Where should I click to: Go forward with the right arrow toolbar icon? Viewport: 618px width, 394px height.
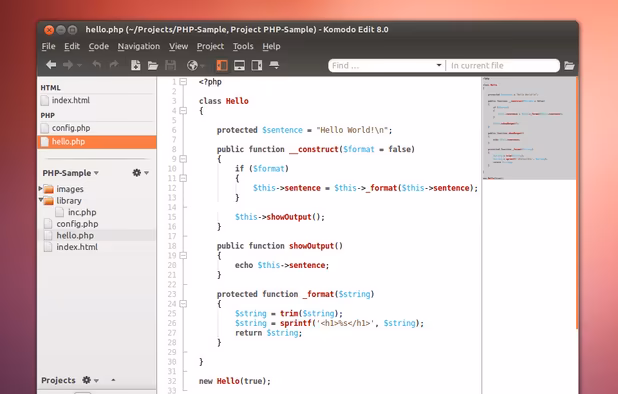coord(68,65)
